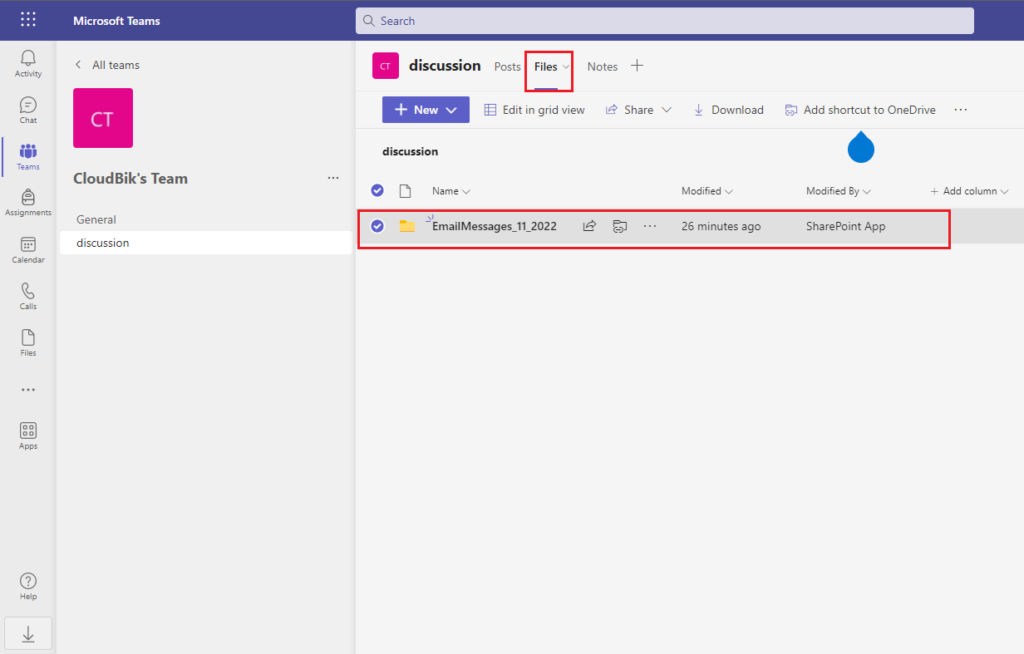Click Add shortcut to OneDrive
The image size is (1024, 654).
click(859, 110)
